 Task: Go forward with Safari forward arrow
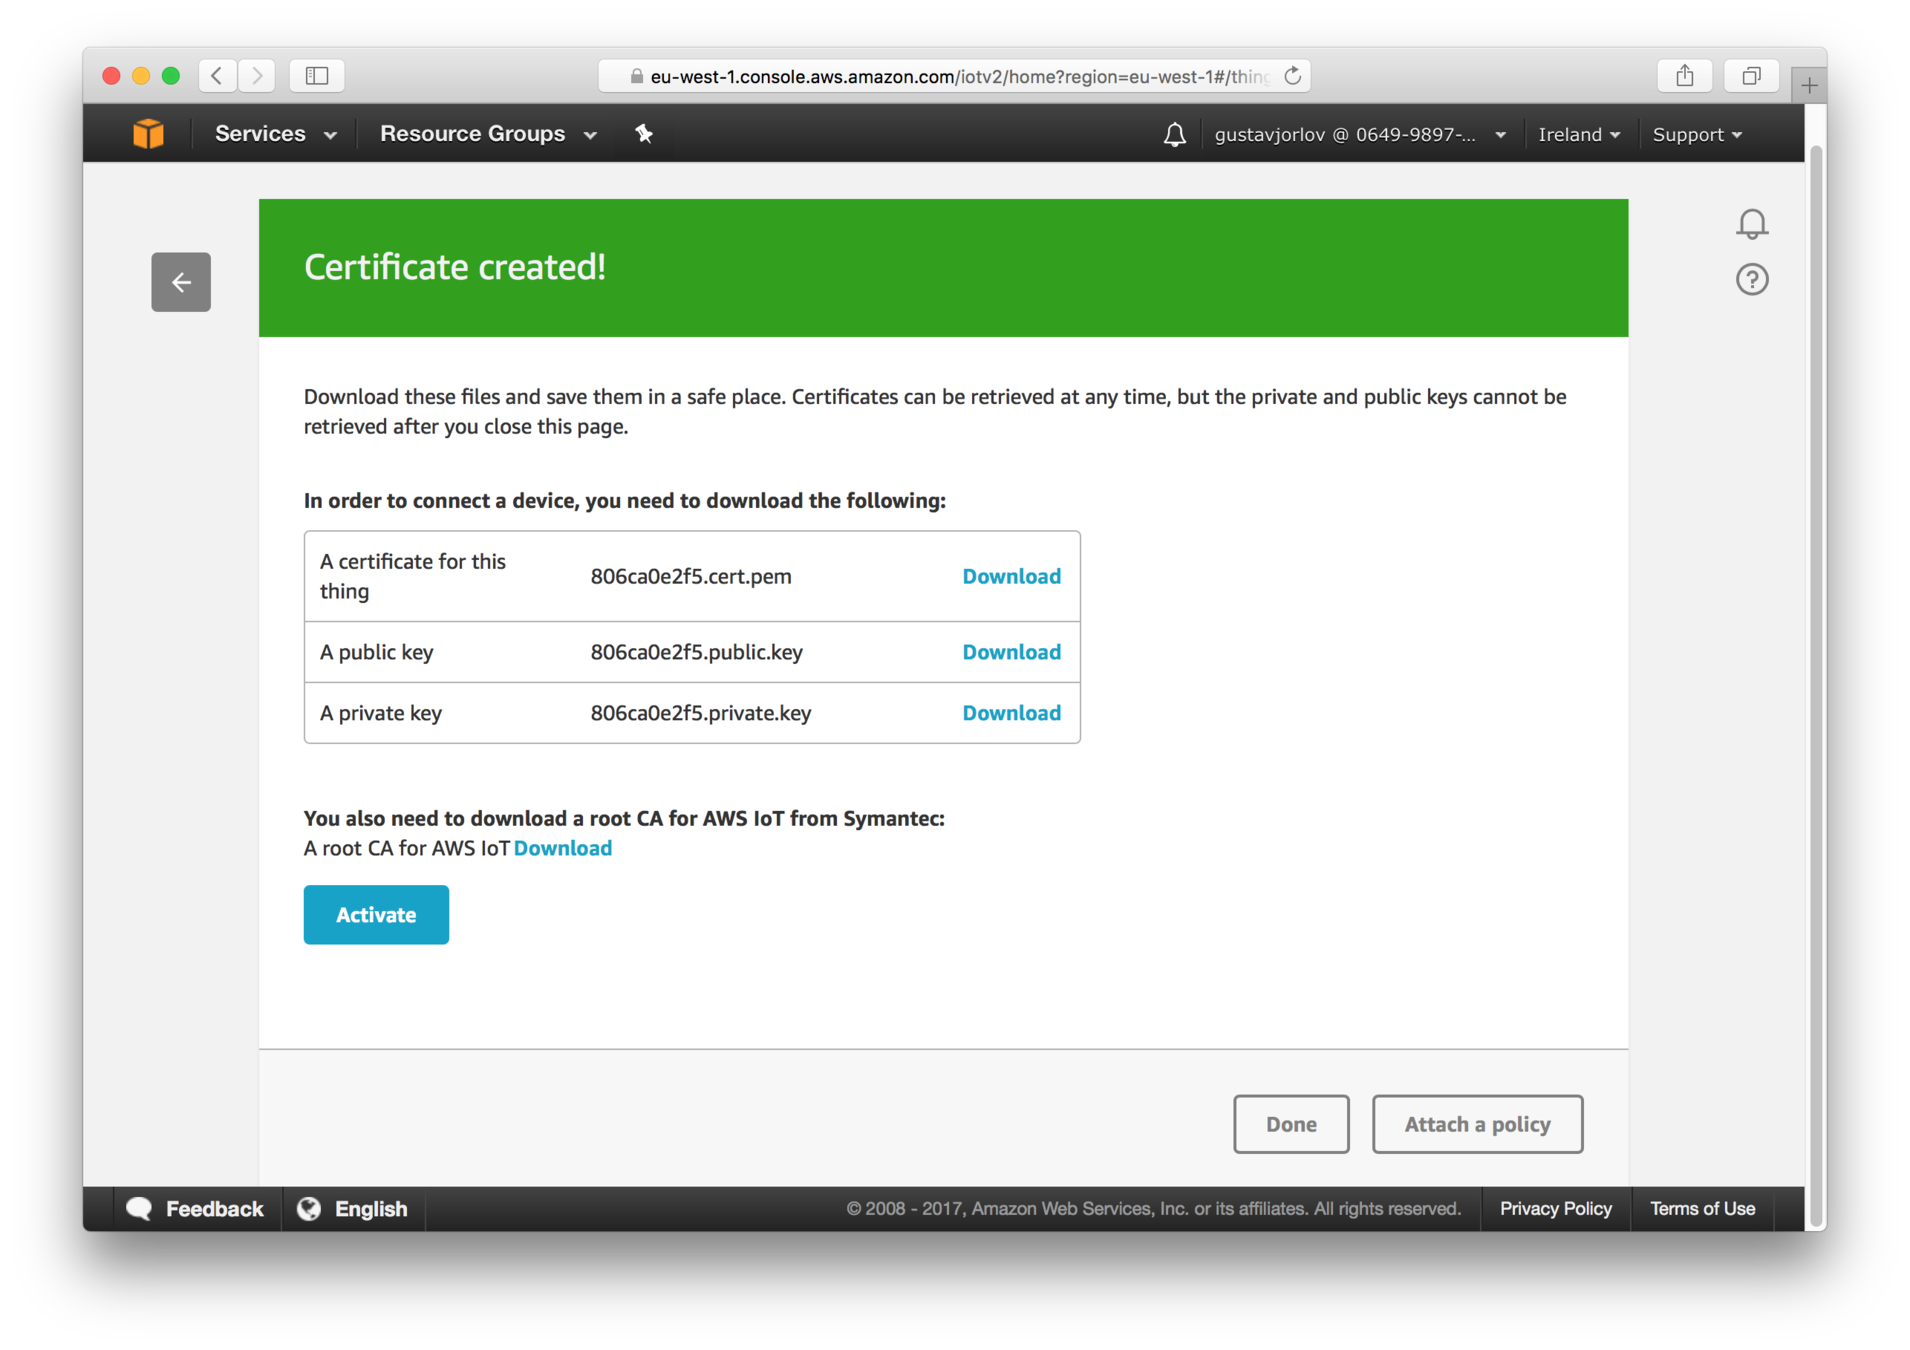[257, 76]
